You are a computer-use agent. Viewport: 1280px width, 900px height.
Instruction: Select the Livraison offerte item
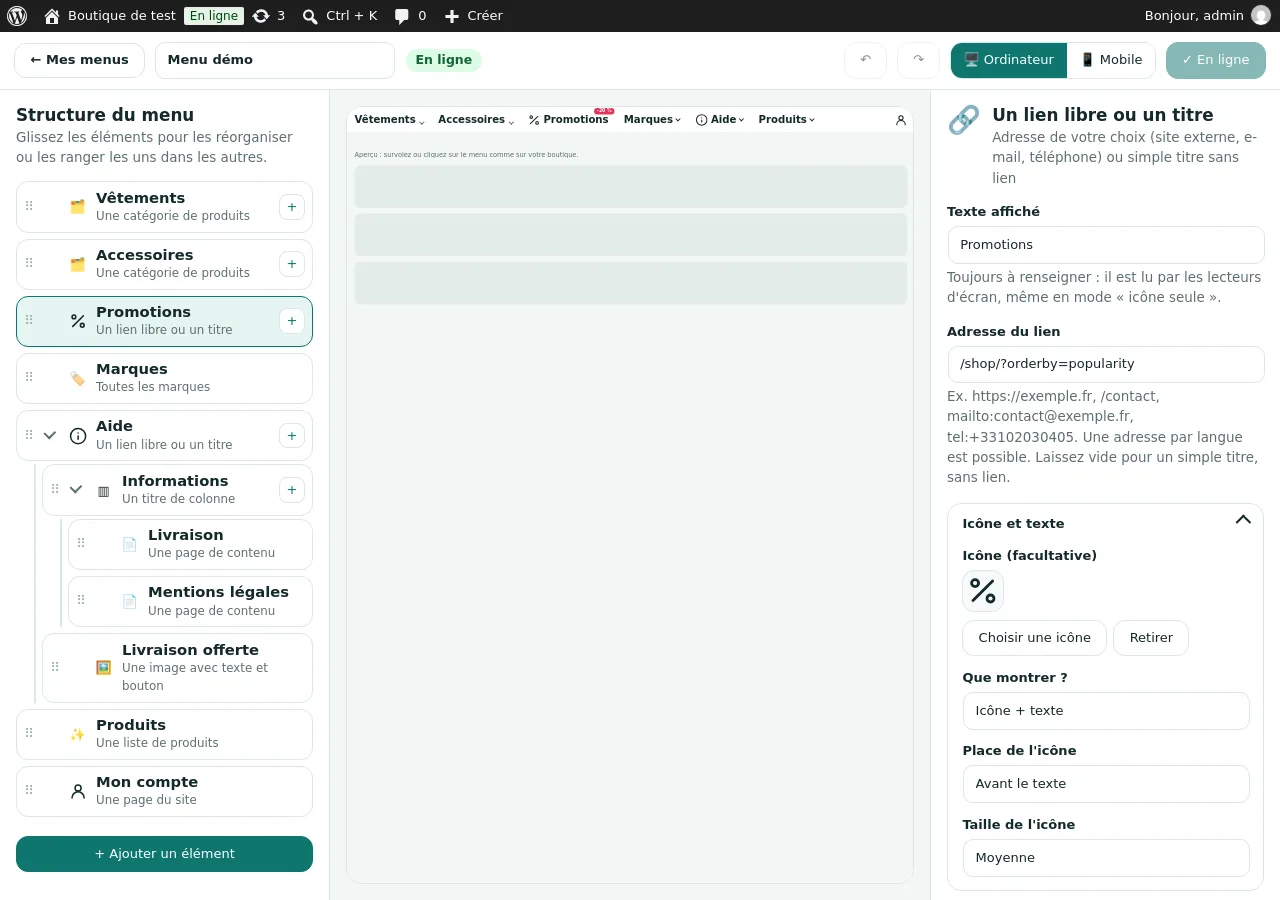[x=177, y=667]
